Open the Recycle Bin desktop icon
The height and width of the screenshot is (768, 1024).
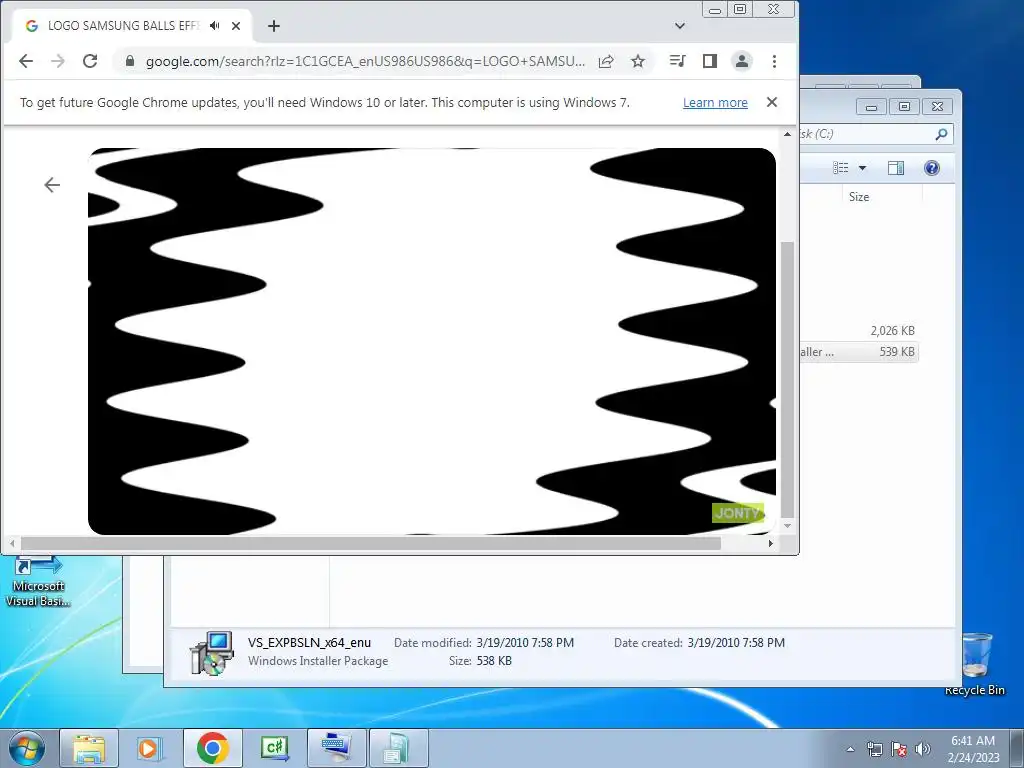coord(975,664)
